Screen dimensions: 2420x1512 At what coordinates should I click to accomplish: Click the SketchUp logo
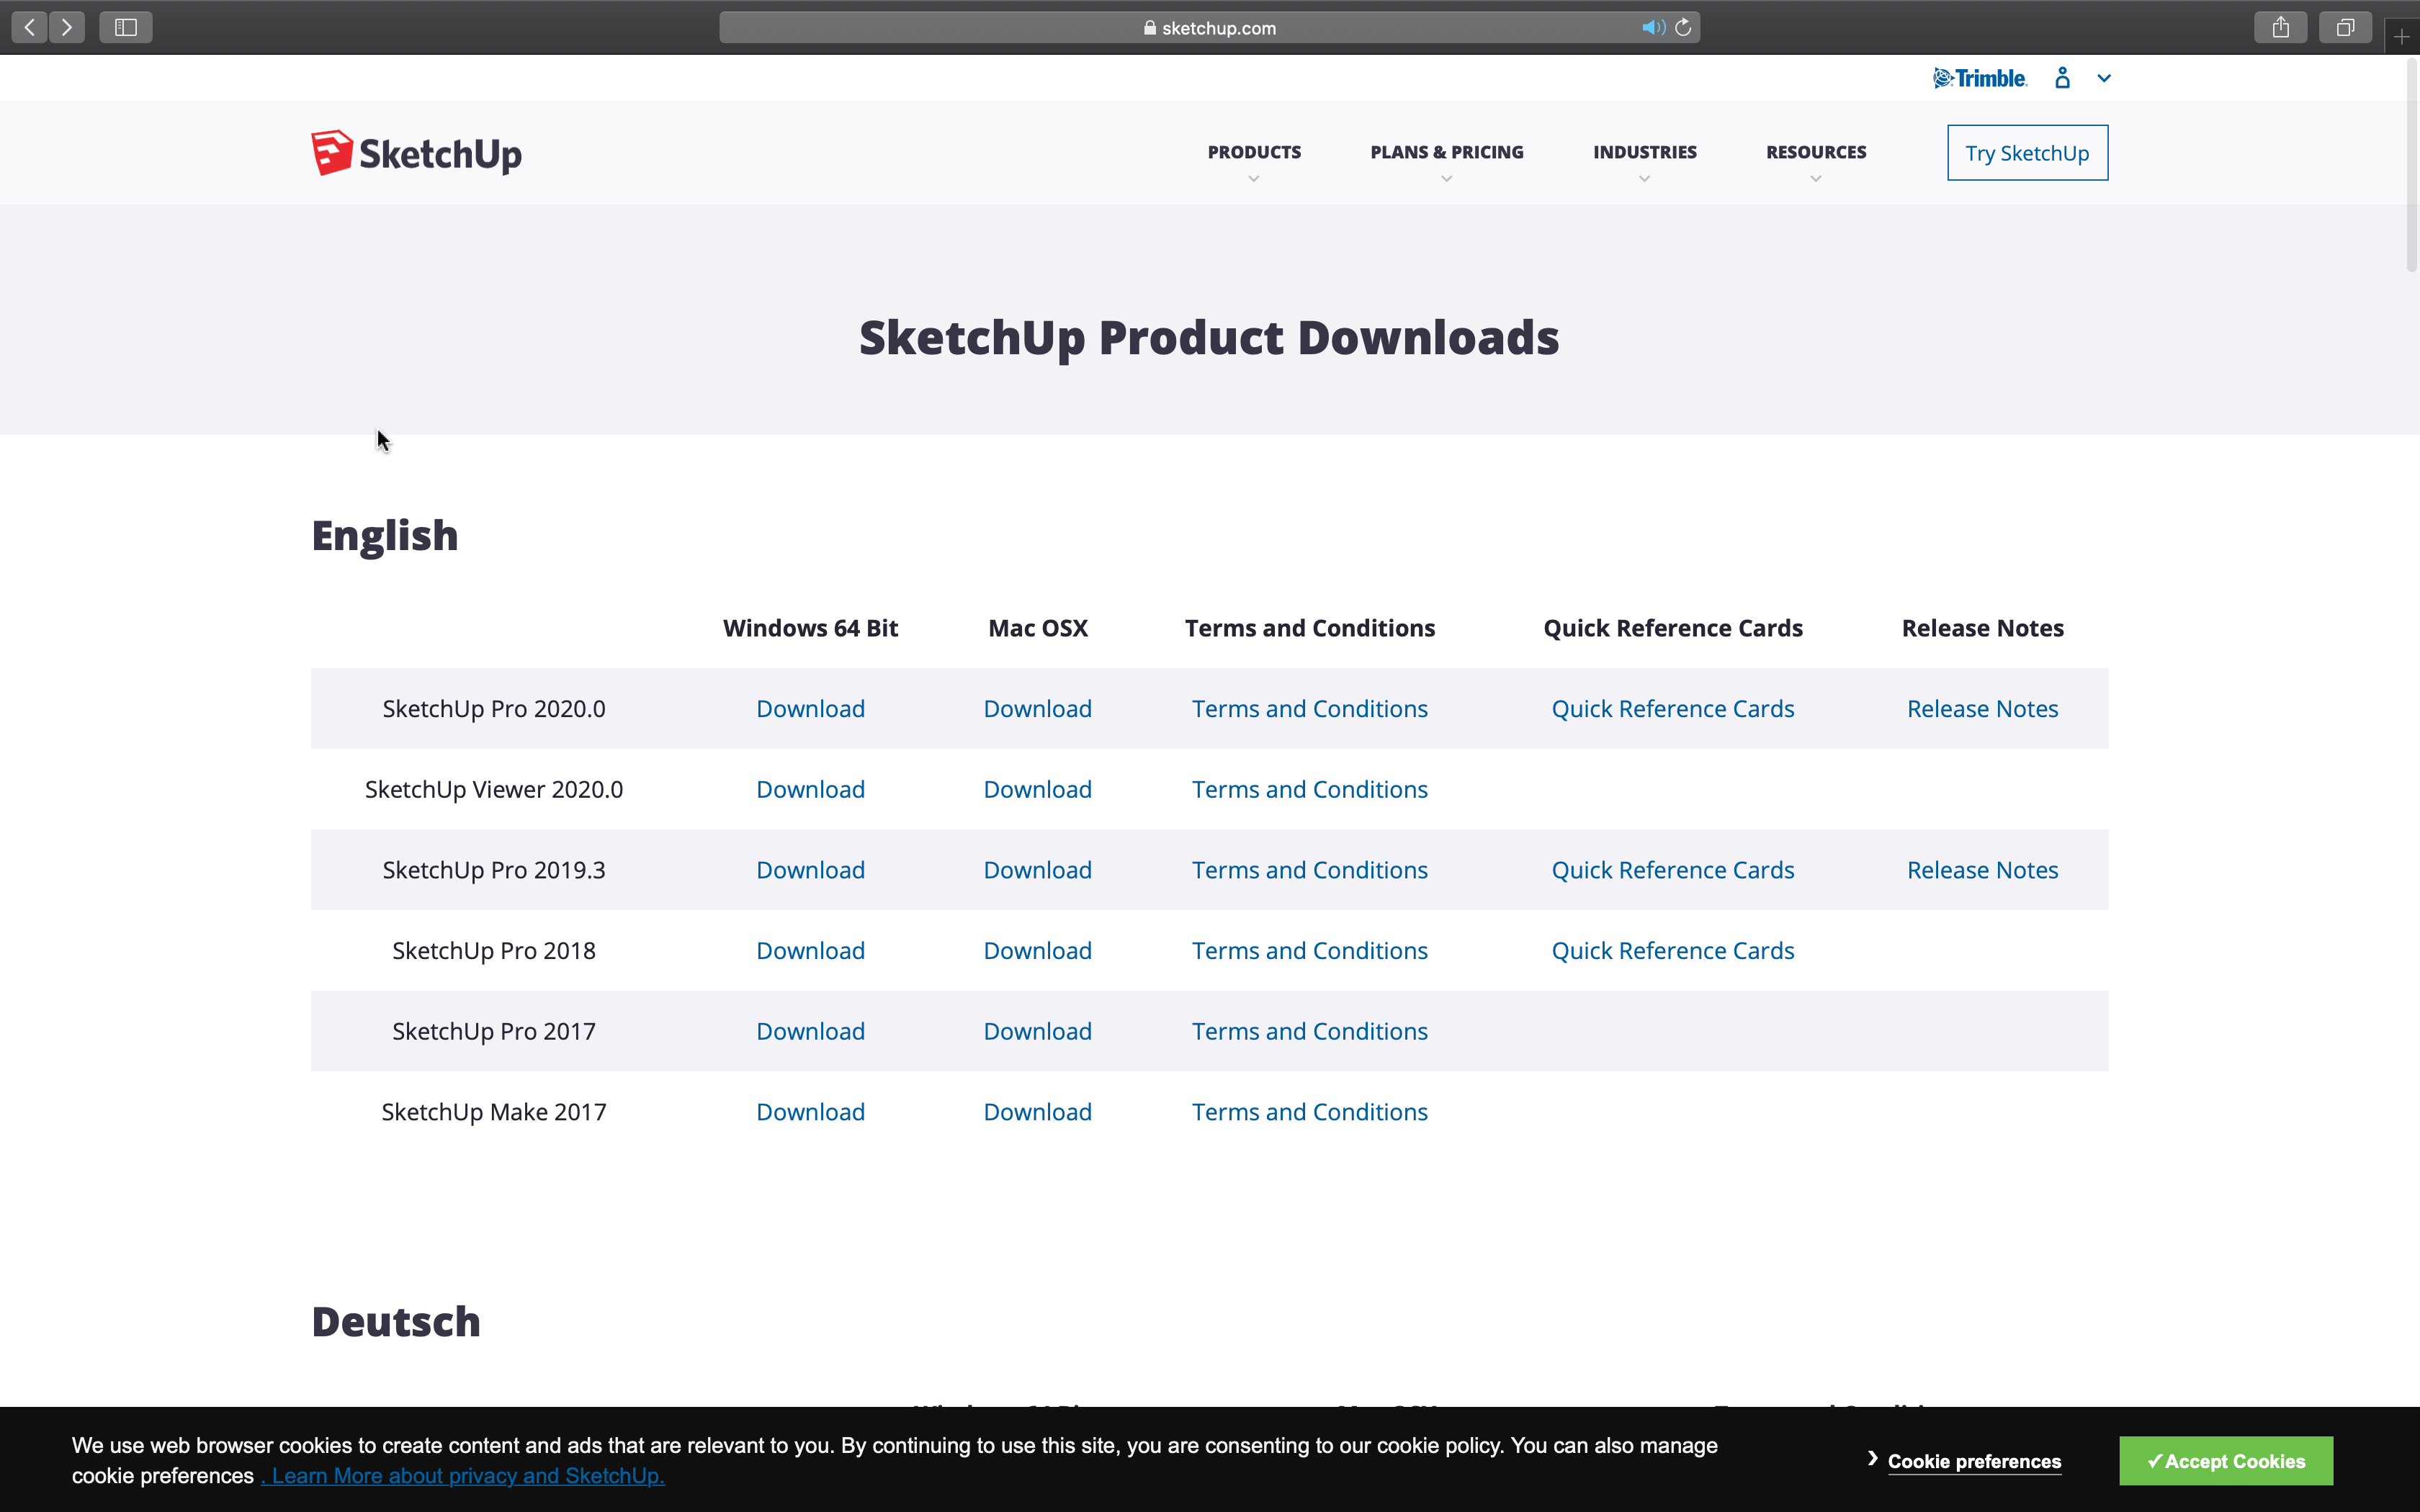[416, 153]
